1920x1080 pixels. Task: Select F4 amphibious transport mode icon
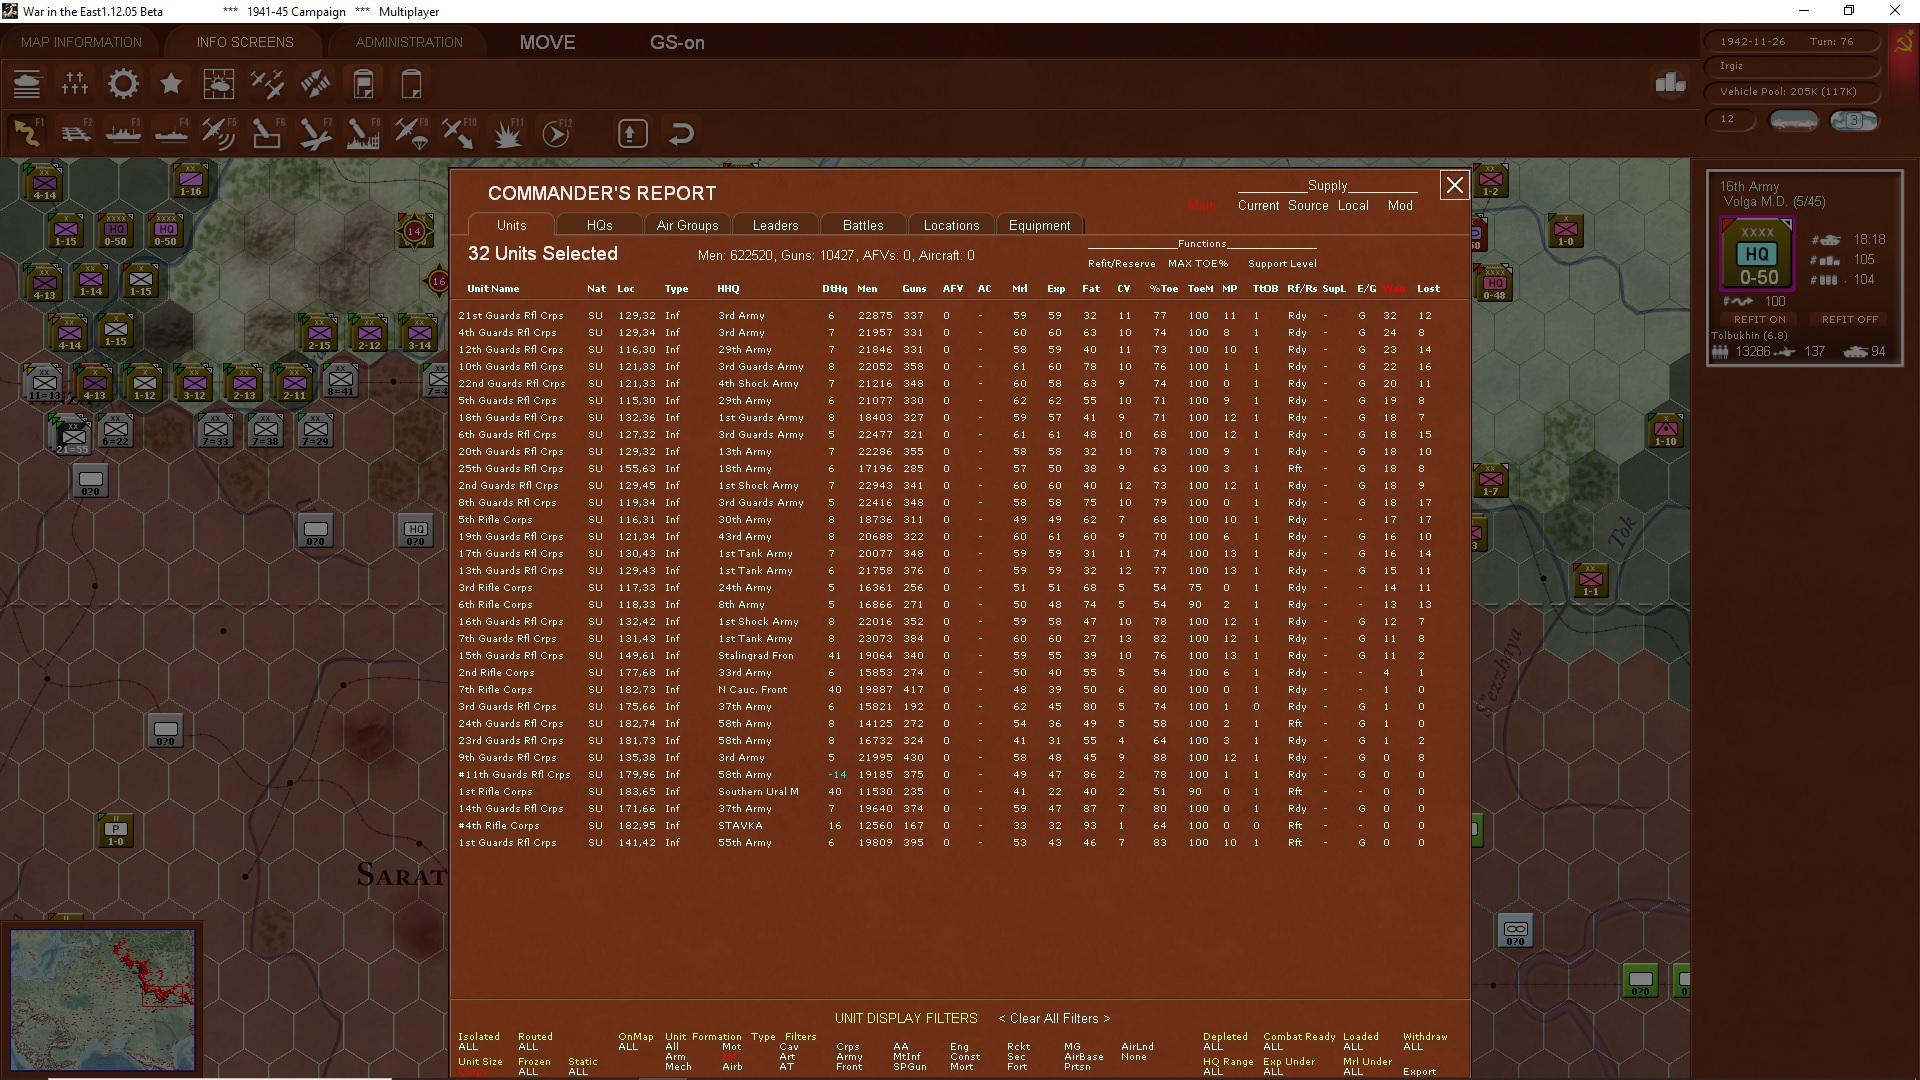click(x=171, y=133)
